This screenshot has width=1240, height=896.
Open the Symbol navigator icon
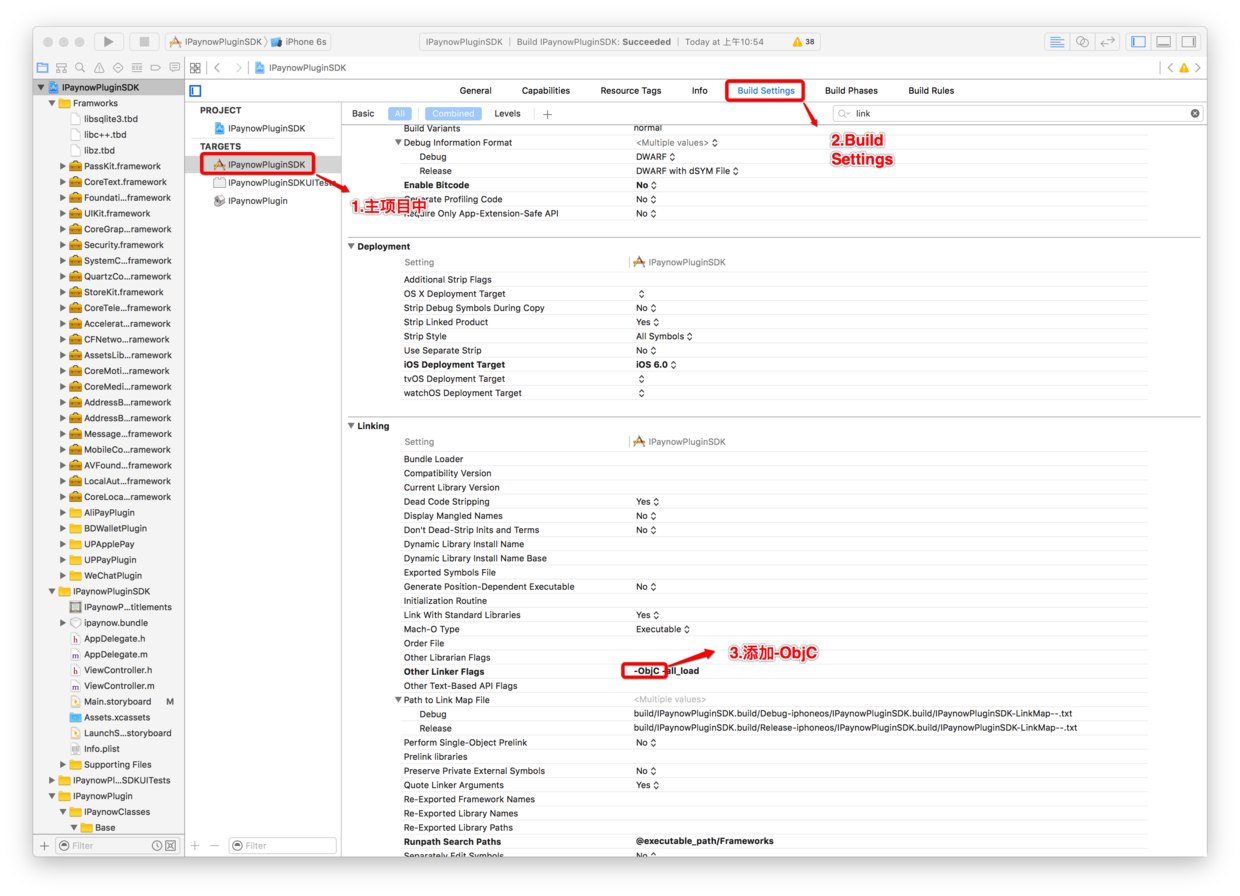pos(61,68)
